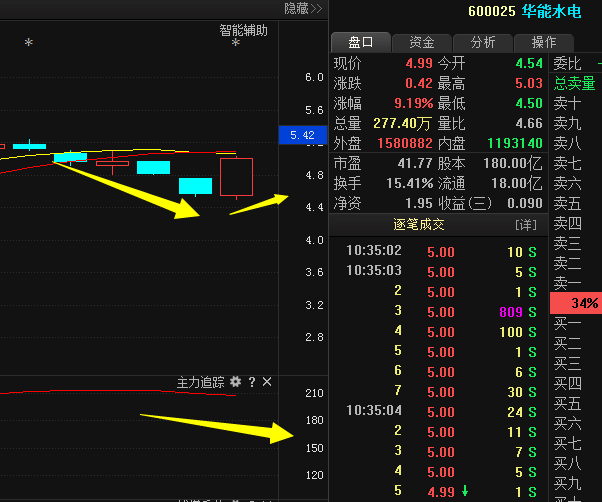
Task: Select the 量比 value 4.66
Action: coord(529,123)
